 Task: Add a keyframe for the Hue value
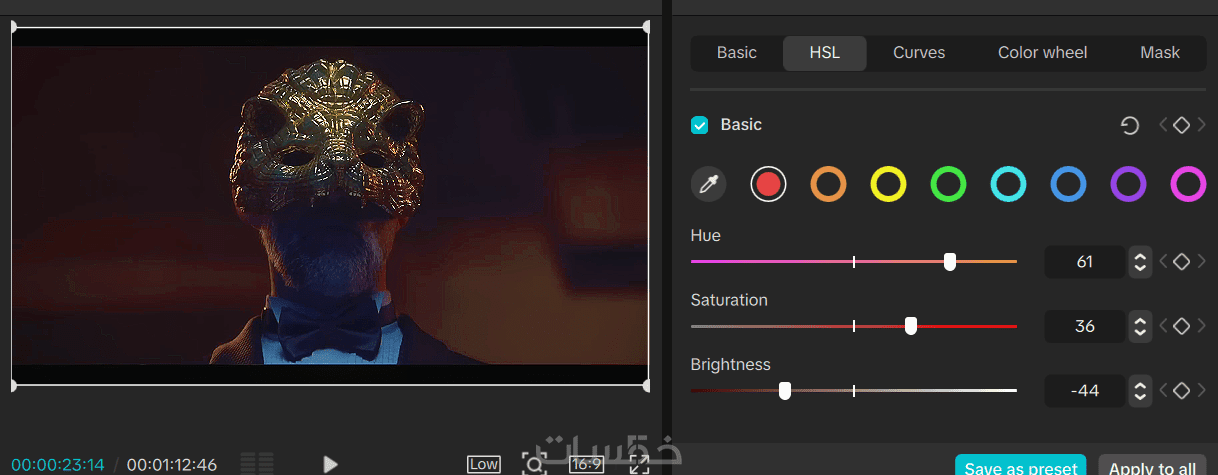pyautogui.click(x=1181, y=262)
